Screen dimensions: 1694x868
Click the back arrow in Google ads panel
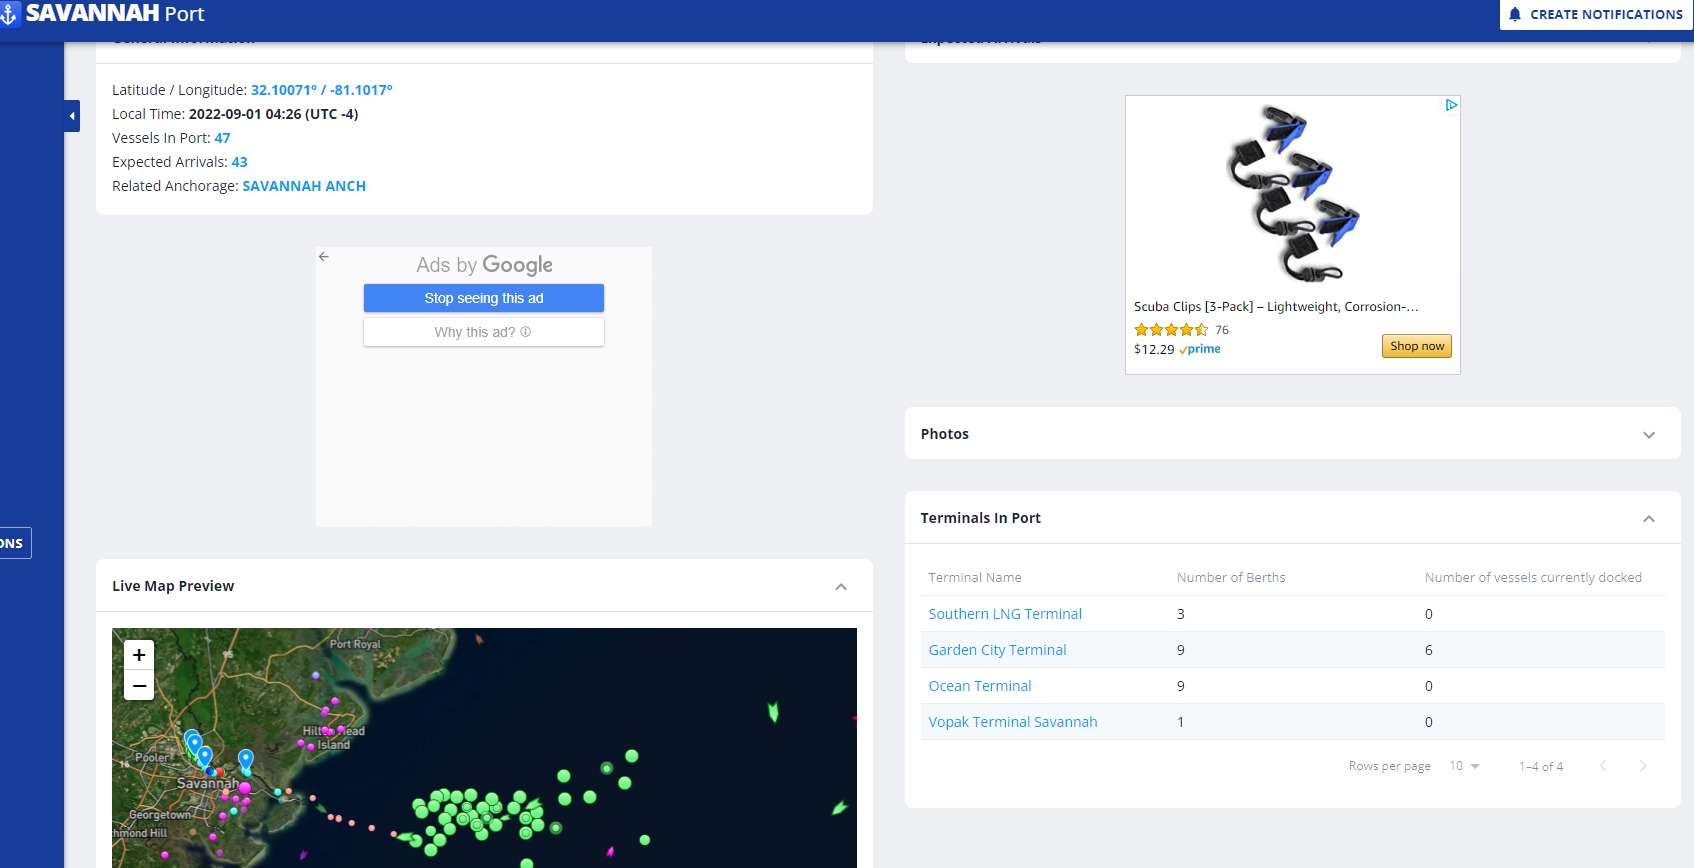pos(324,257)
